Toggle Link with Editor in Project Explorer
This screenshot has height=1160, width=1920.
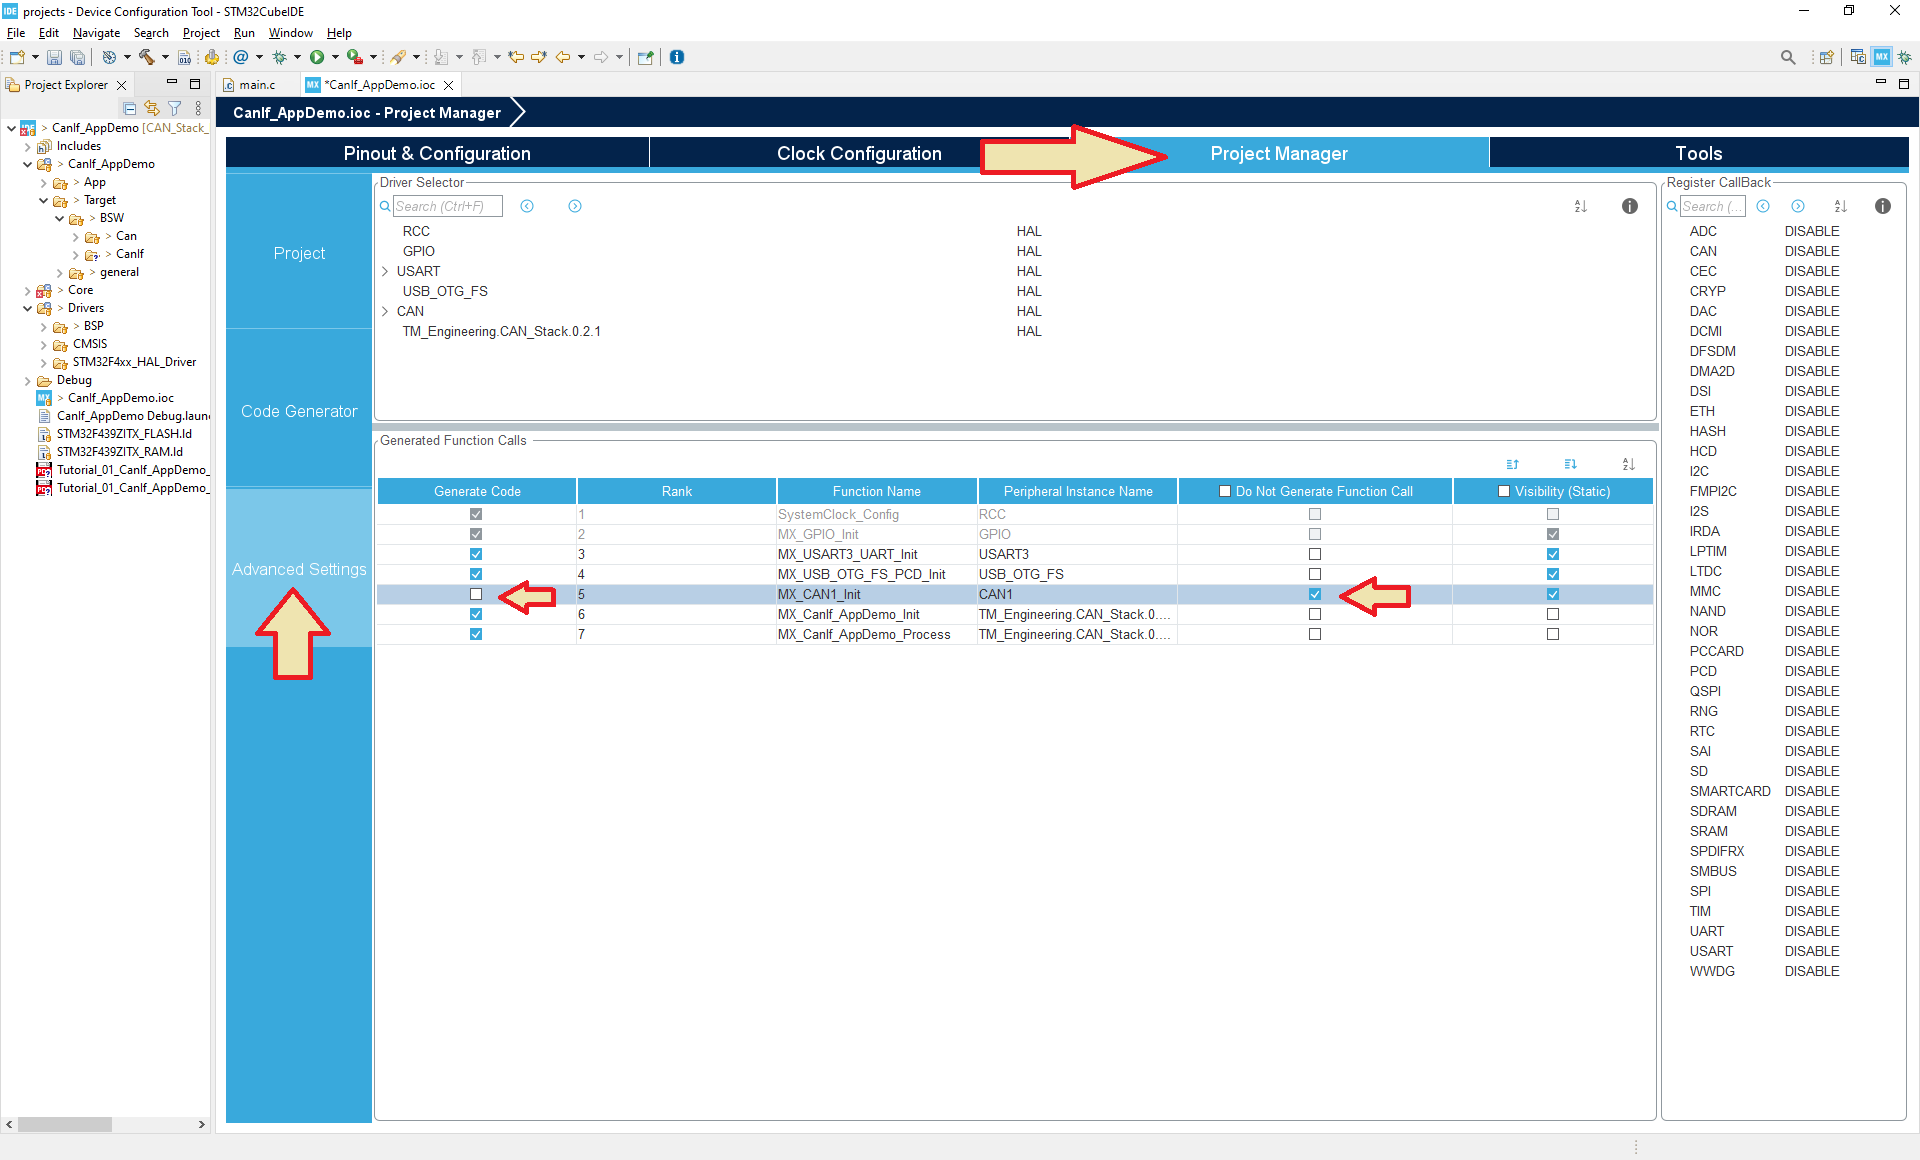(x=152, y=108)
